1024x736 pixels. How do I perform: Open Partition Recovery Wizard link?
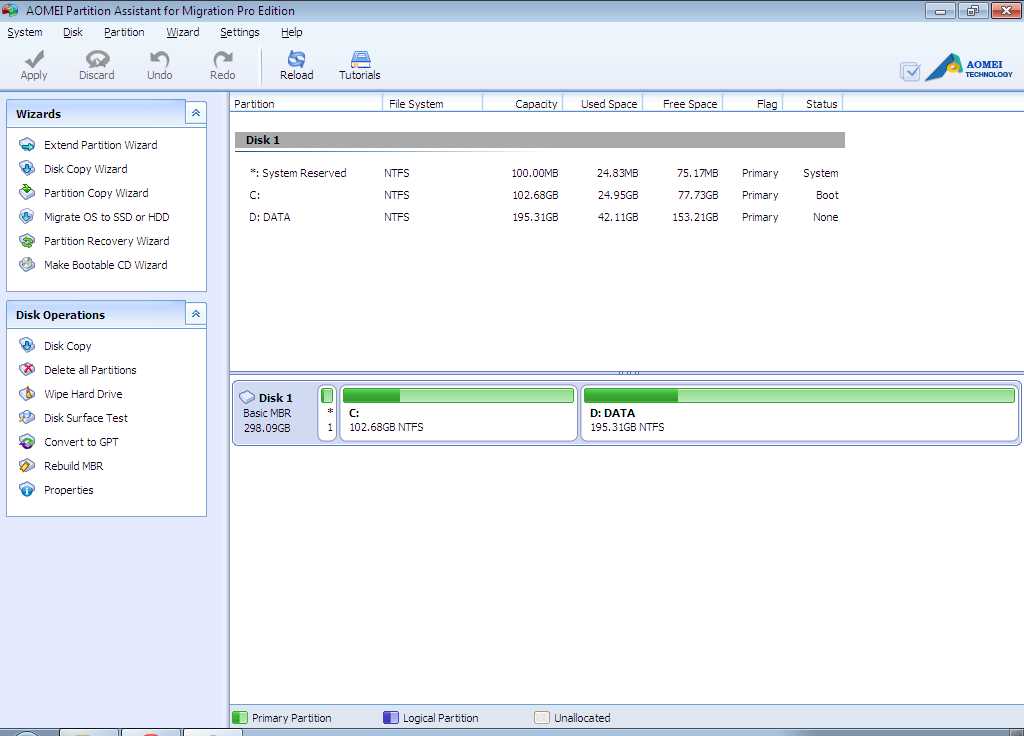click(x=106, y=241)
